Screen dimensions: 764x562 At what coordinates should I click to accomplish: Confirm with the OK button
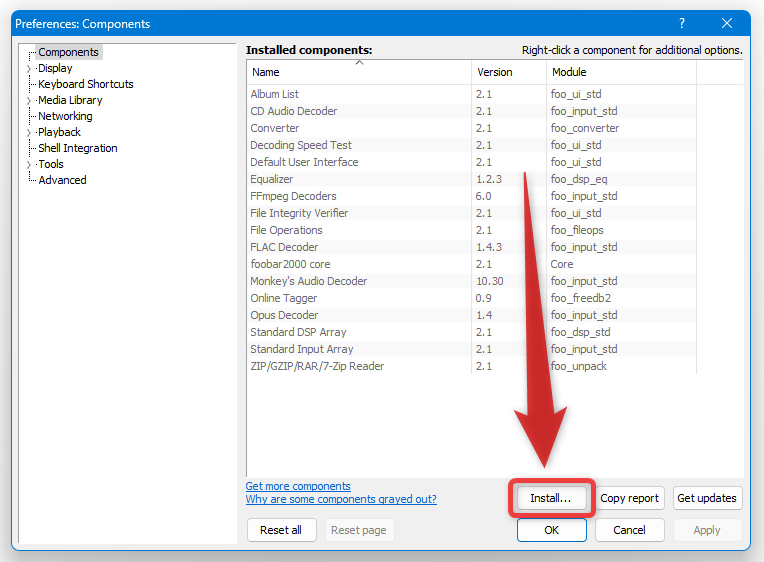pos(552,530)
